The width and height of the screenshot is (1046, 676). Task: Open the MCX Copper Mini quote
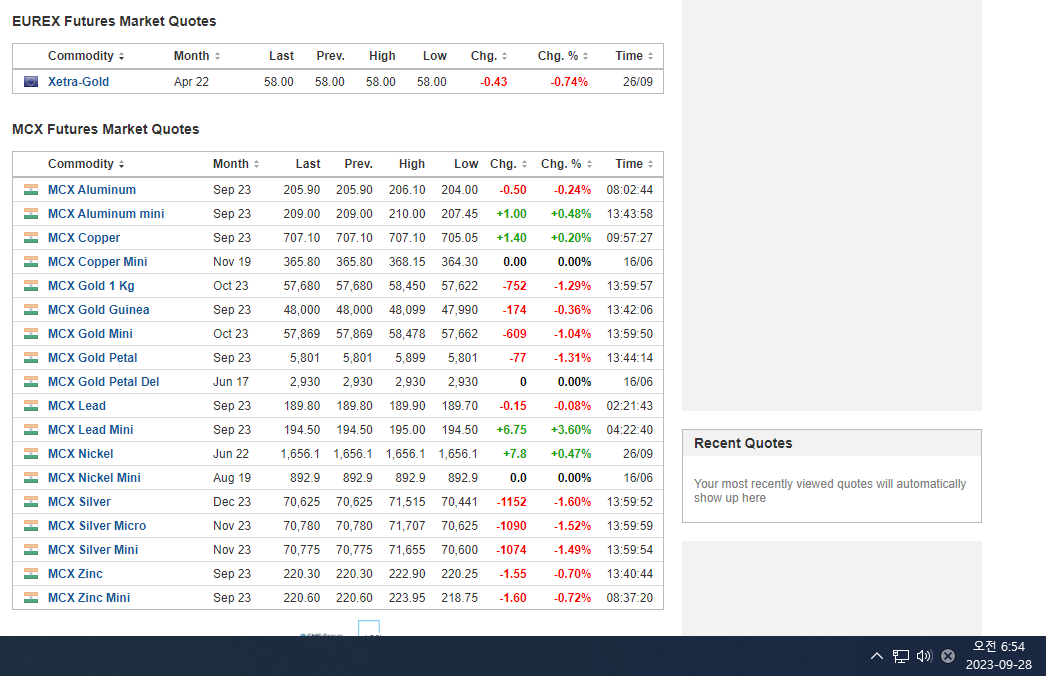pos(97,262)
